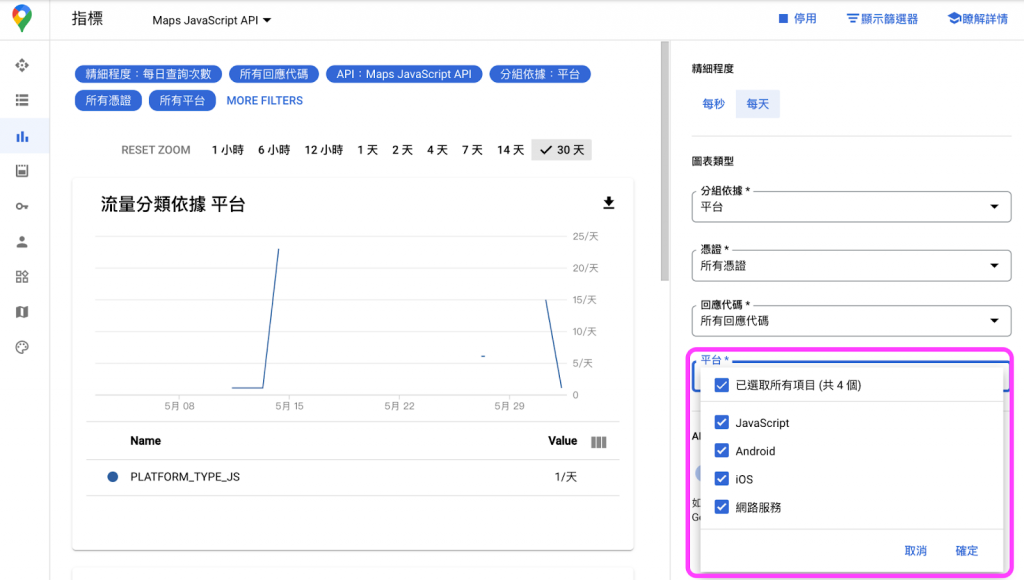Screen dimensions: 1024x580
Task: Click the 所有憑證 filter chip
Action: (108, 101)
